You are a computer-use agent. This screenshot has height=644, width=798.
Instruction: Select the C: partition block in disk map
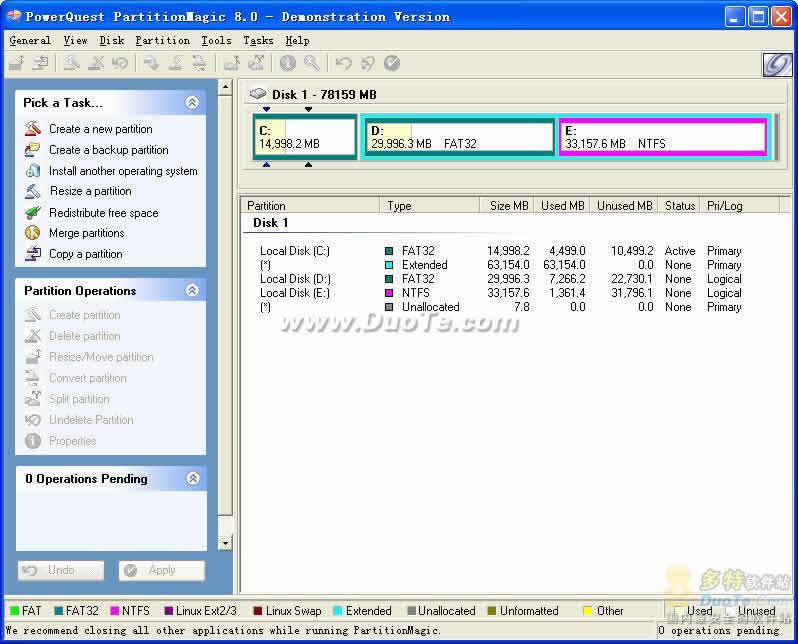pos(305,137)
